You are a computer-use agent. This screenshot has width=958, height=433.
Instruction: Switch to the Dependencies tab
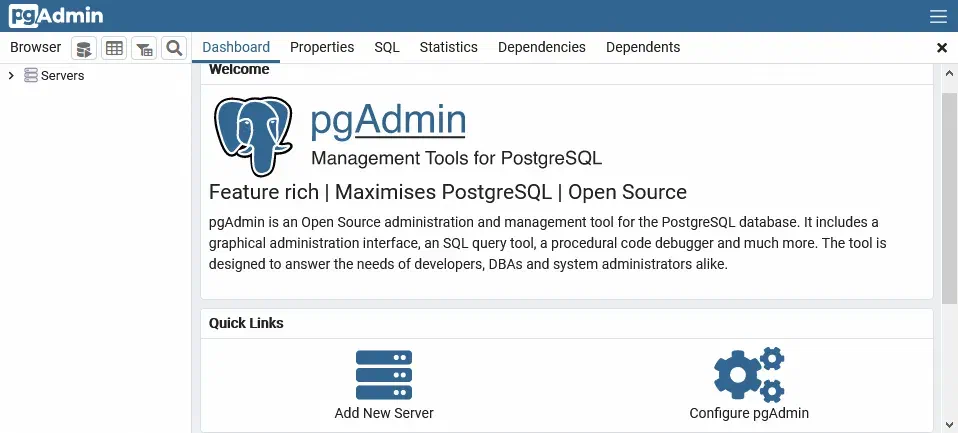(x=542, y=48)
